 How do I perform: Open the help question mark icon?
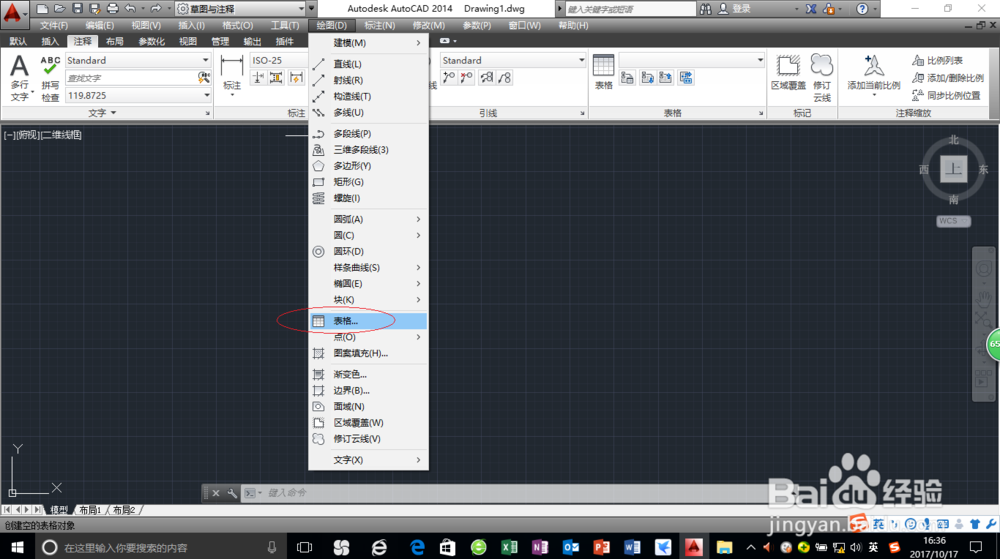click(862, 9)
